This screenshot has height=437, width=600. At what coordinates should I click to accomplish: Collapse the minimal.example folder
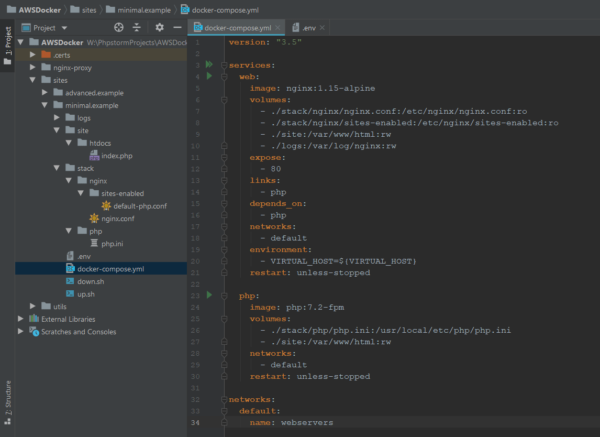[44, 105]
